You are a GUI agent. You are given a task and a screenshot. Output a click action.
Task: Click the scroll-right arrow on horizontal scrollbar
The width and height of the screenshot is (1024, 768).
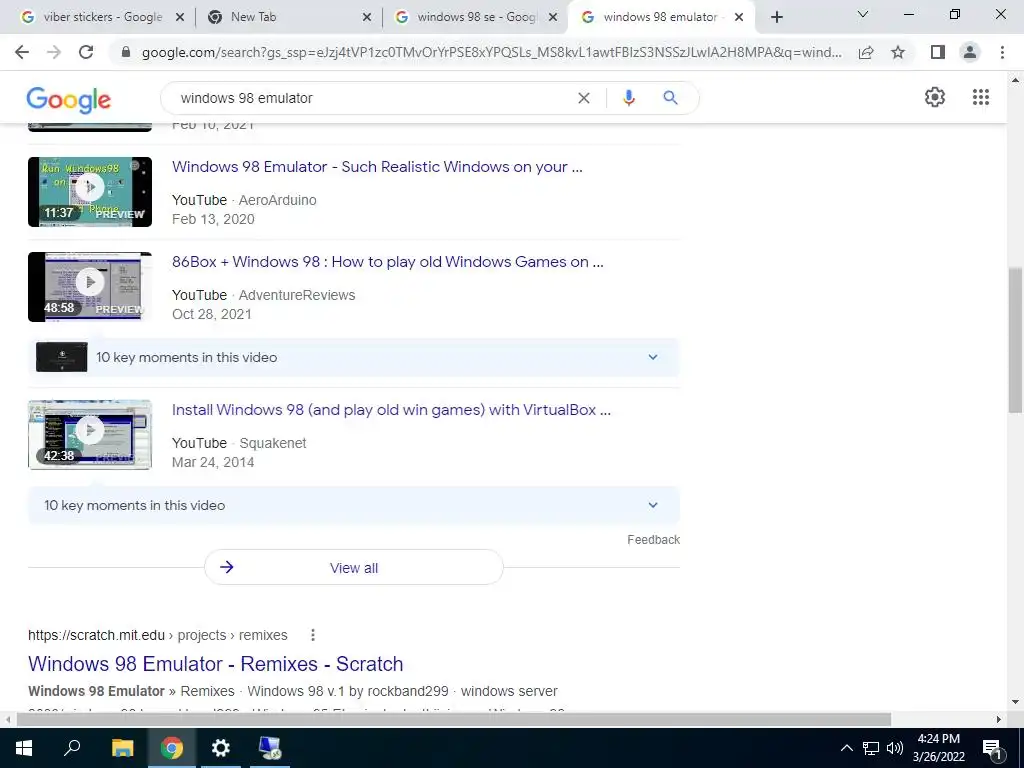pyautogui.click(x=999, y=719)
